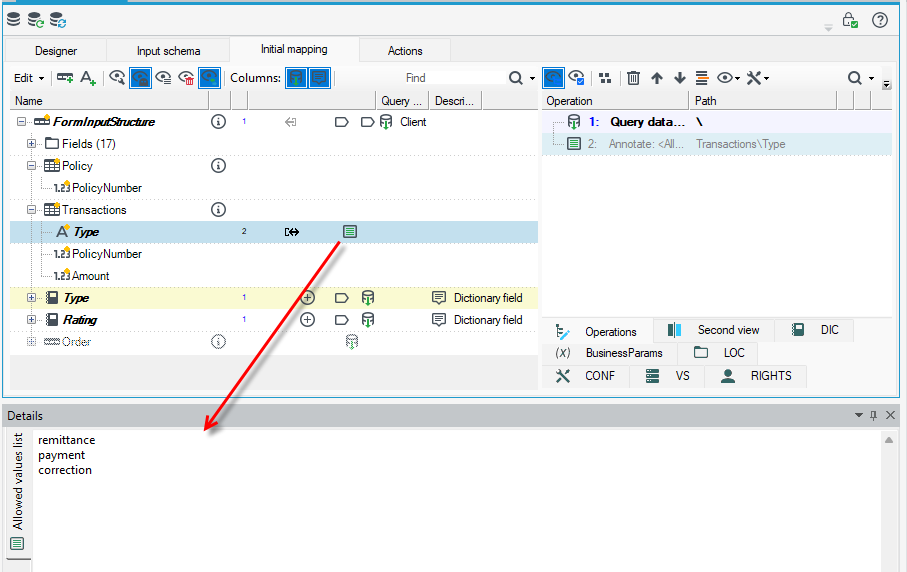Open the Edit dropdown menu
Image resolution: width=907 pixels, height=572 pixels.
(29, 78)
